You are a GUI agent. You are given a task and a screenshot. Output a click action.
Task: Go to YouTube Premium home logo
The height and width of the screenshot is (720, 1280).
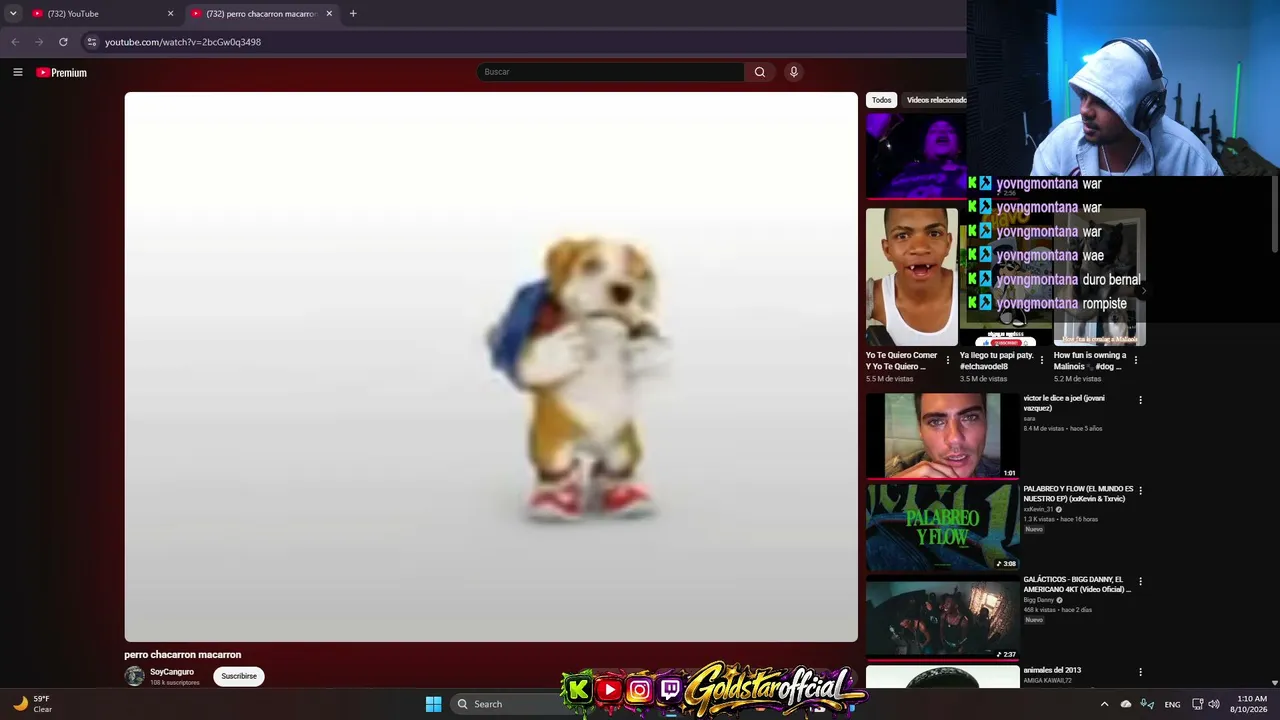62,72
